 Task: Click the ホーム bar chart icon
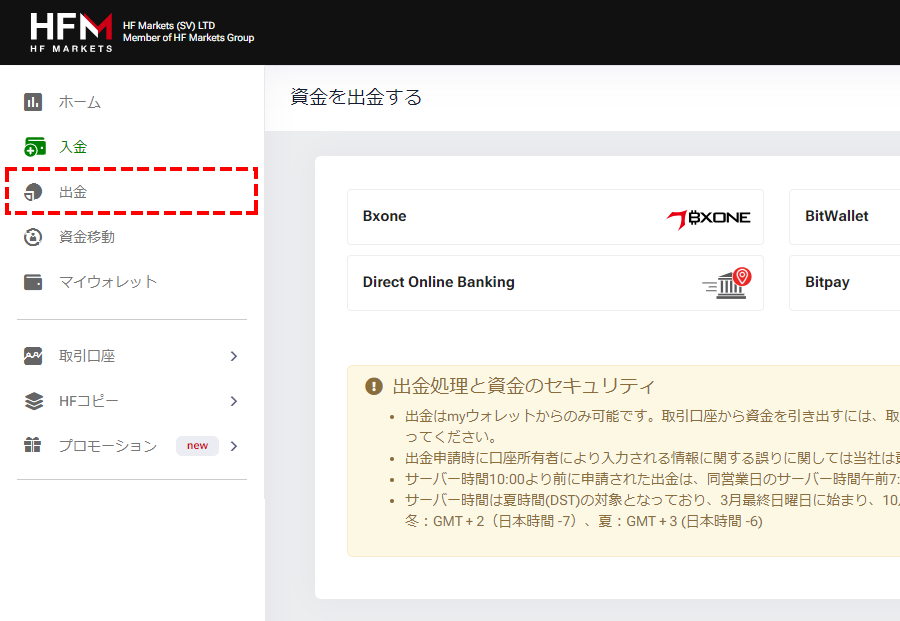[33, 102]
